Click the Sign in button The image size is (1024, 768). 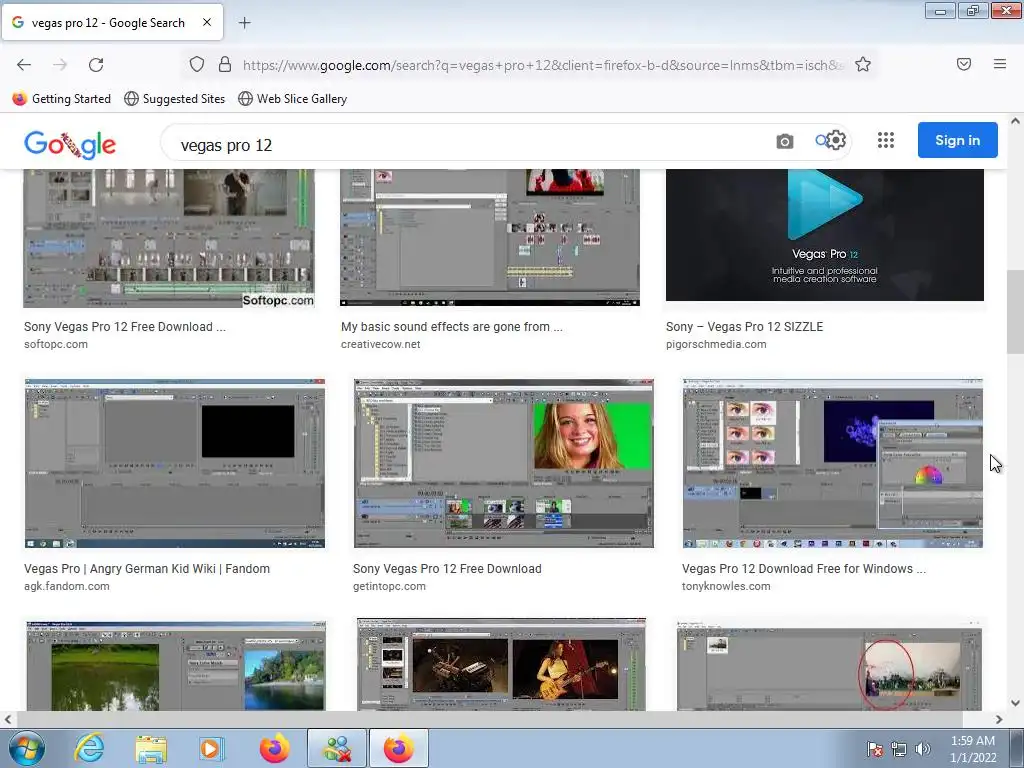click(x=957, y=140)
